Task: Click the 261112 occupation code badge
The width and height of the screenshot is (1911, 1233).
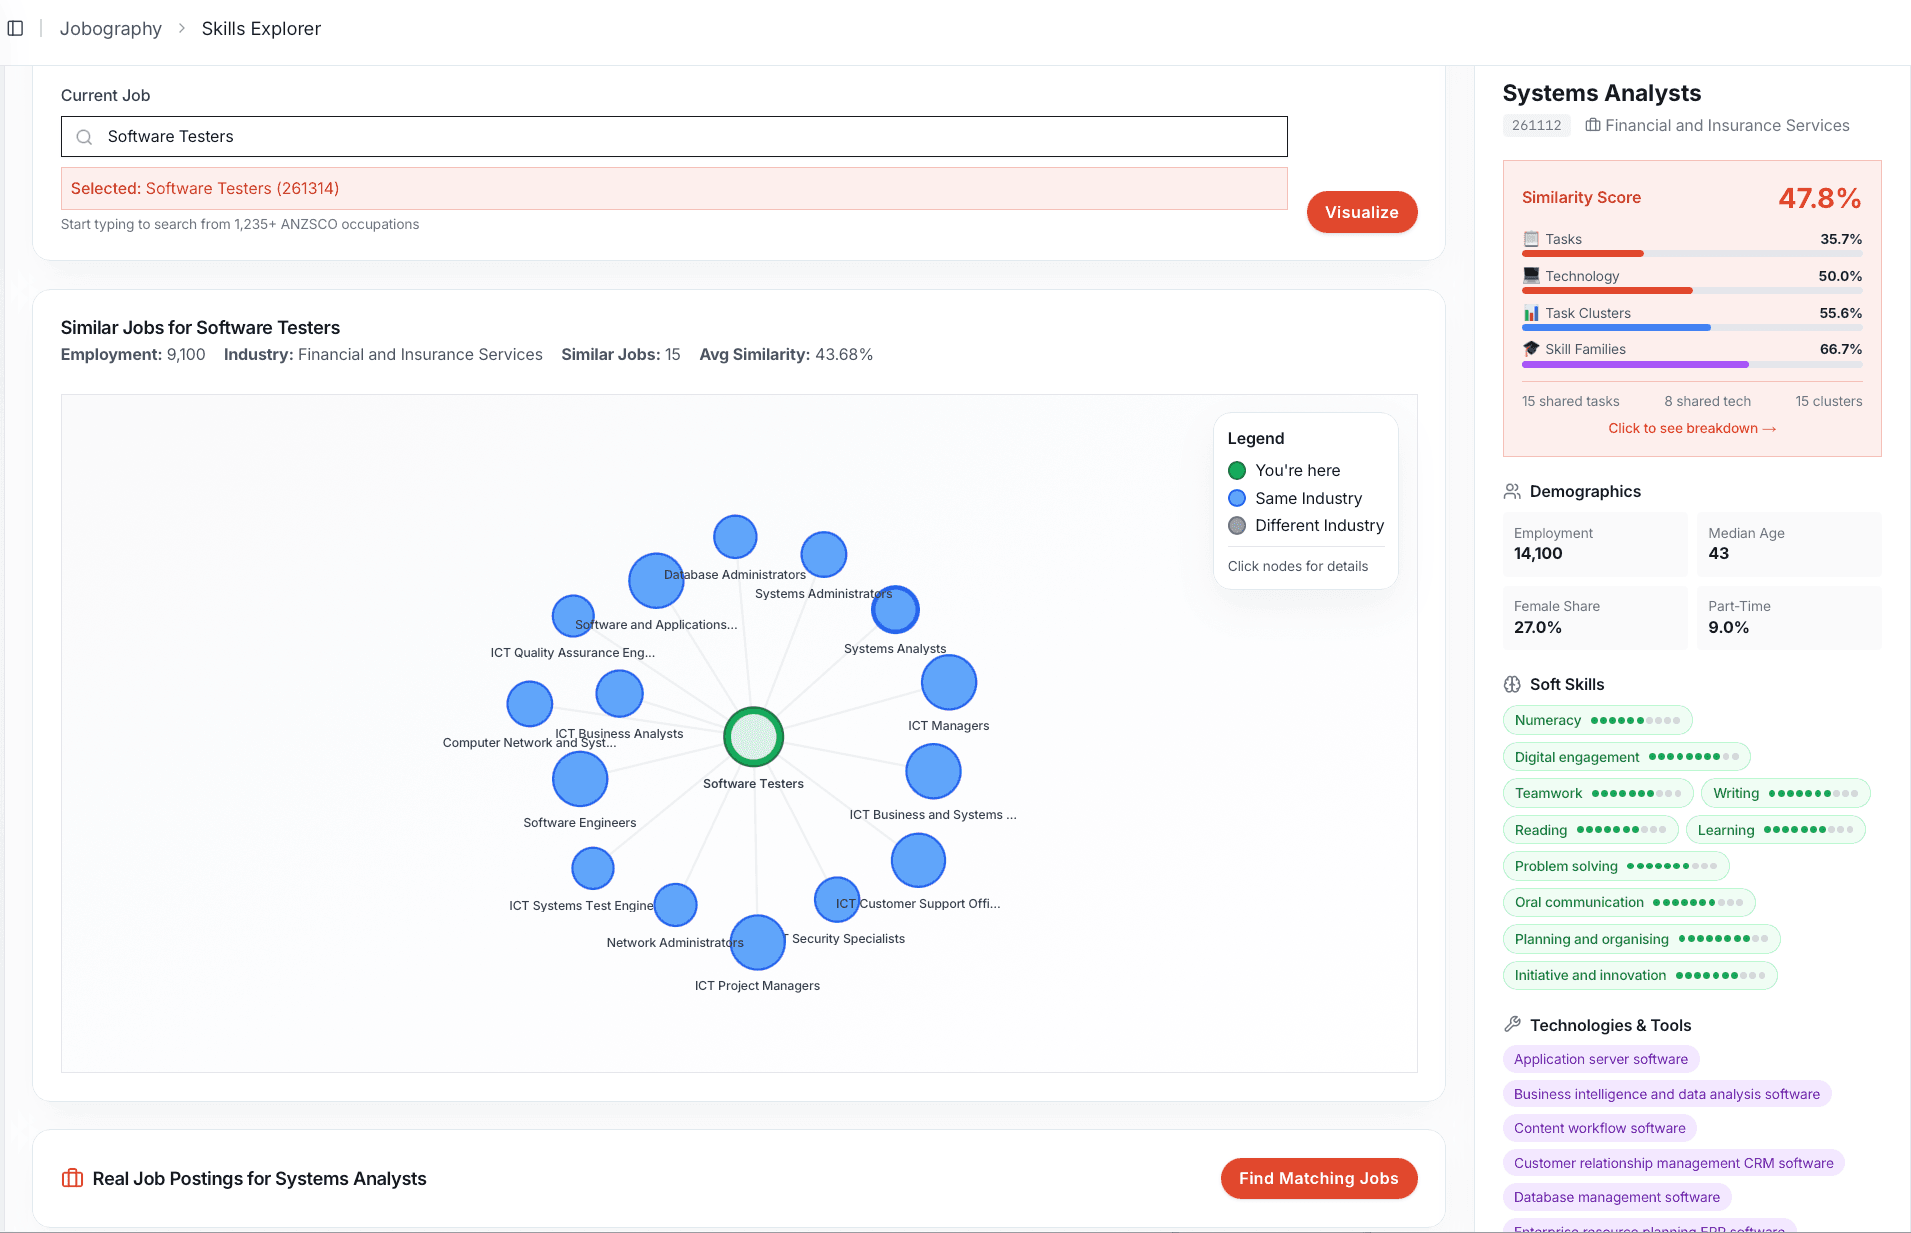Action: pos(1536,125)
